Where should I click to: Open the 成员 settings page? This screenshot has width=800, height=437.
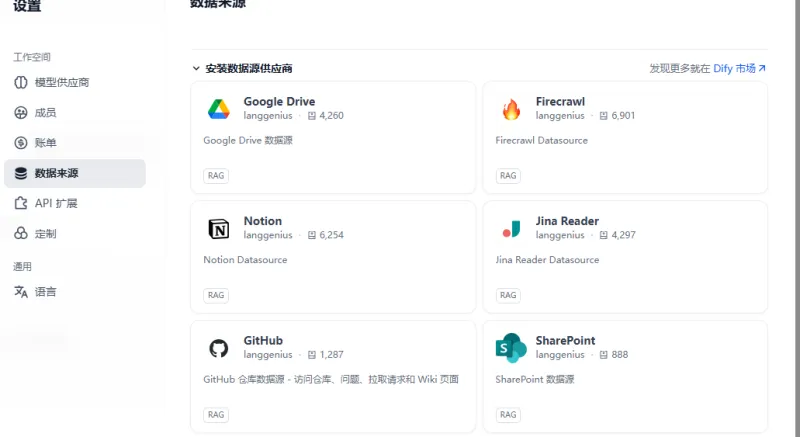click(x=75, y=113)
